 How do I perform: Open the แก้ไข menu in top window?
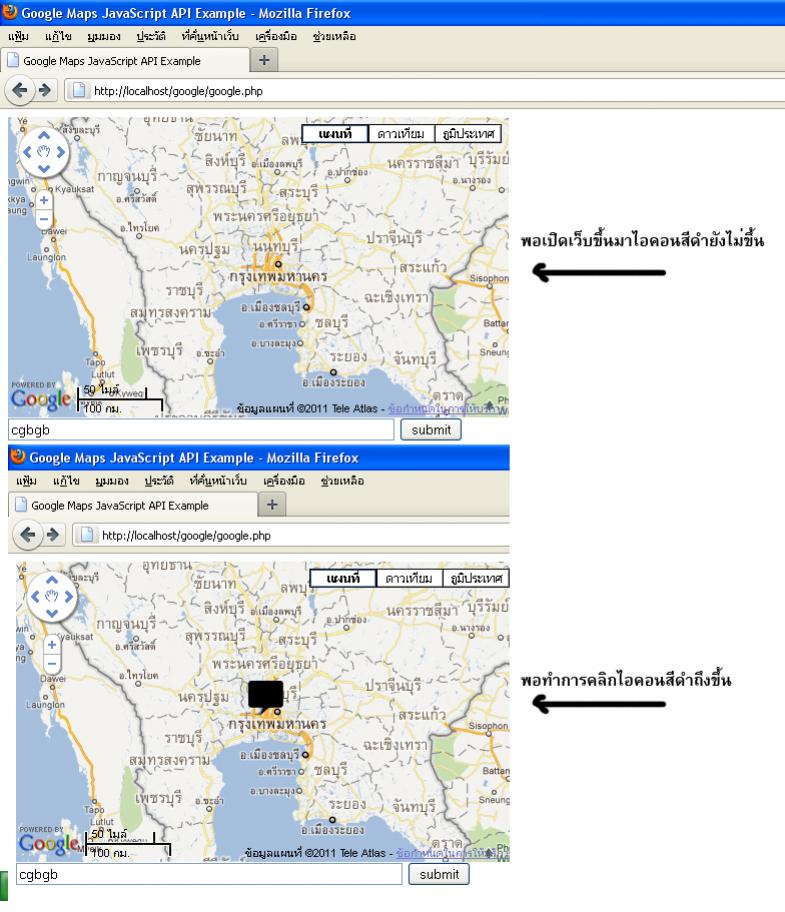[58, 36]
